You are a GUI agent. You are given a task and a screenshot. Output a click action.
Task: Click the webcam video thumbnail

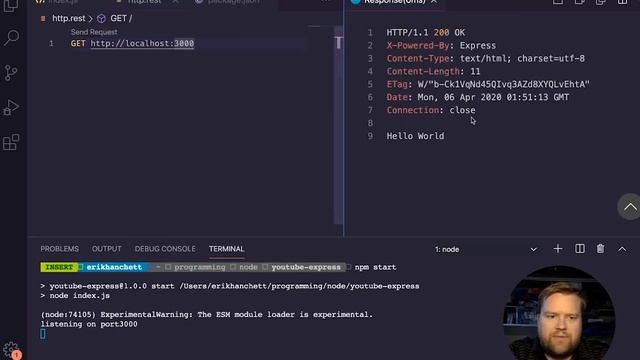[x=559, y=314]
